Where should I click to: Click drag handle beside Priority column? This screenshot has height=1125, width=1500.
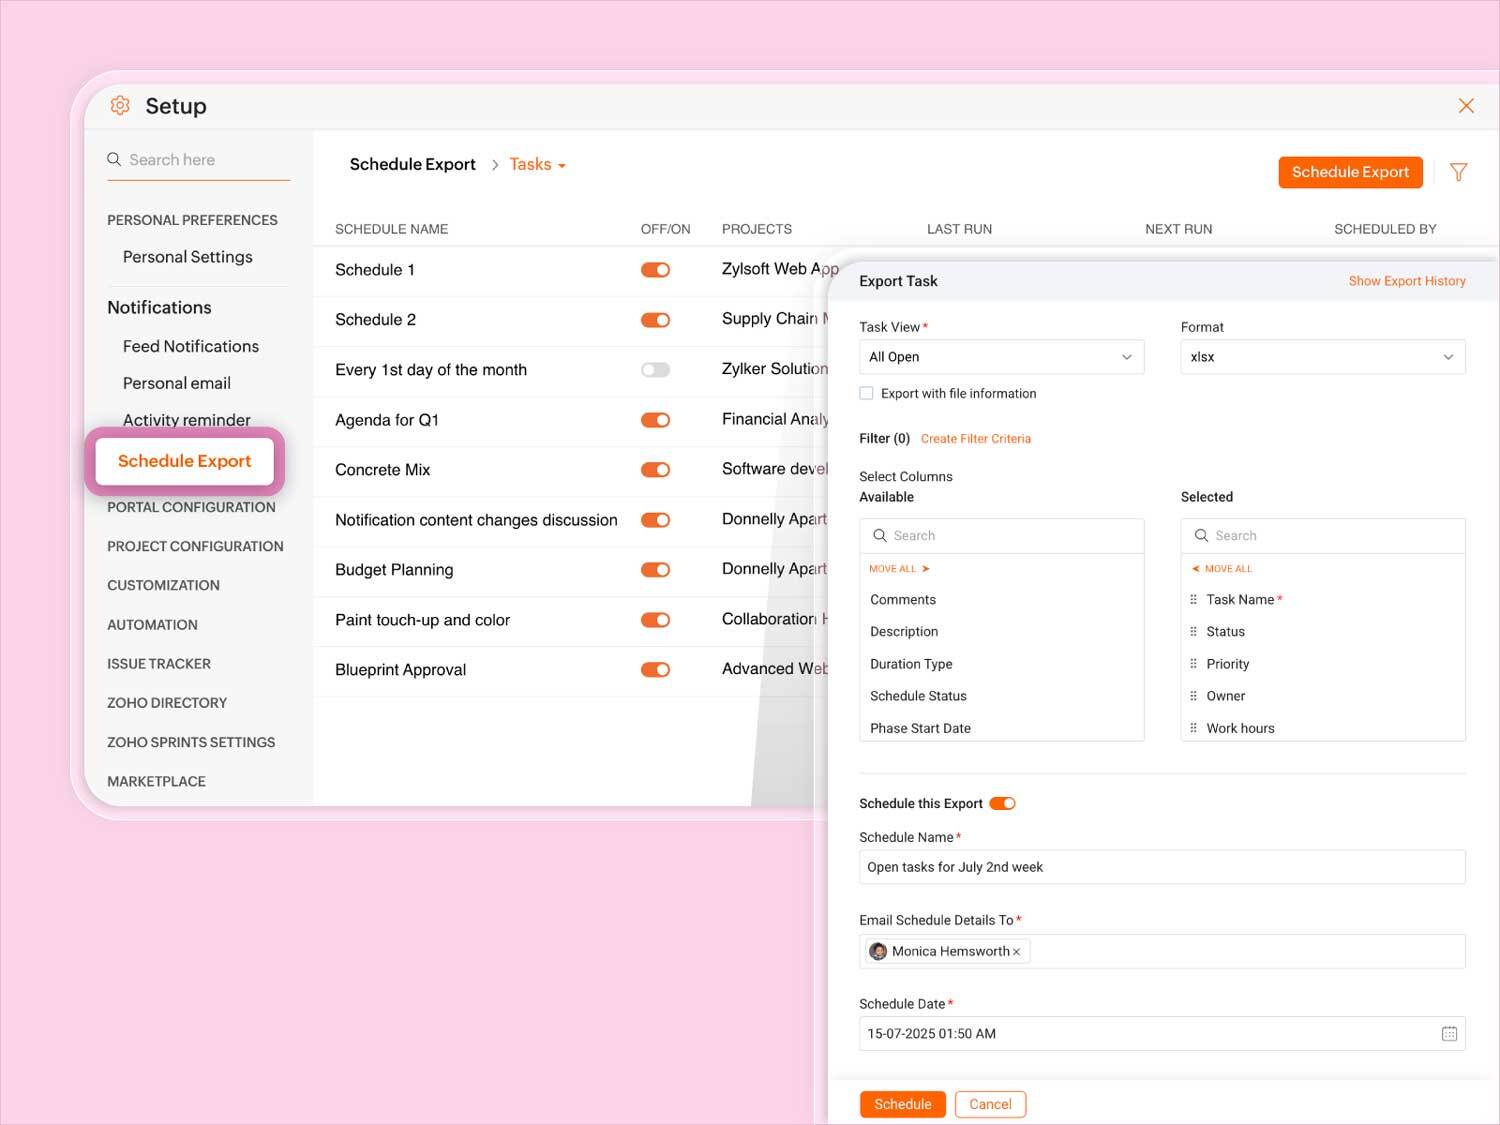[x=1193, y=664]
